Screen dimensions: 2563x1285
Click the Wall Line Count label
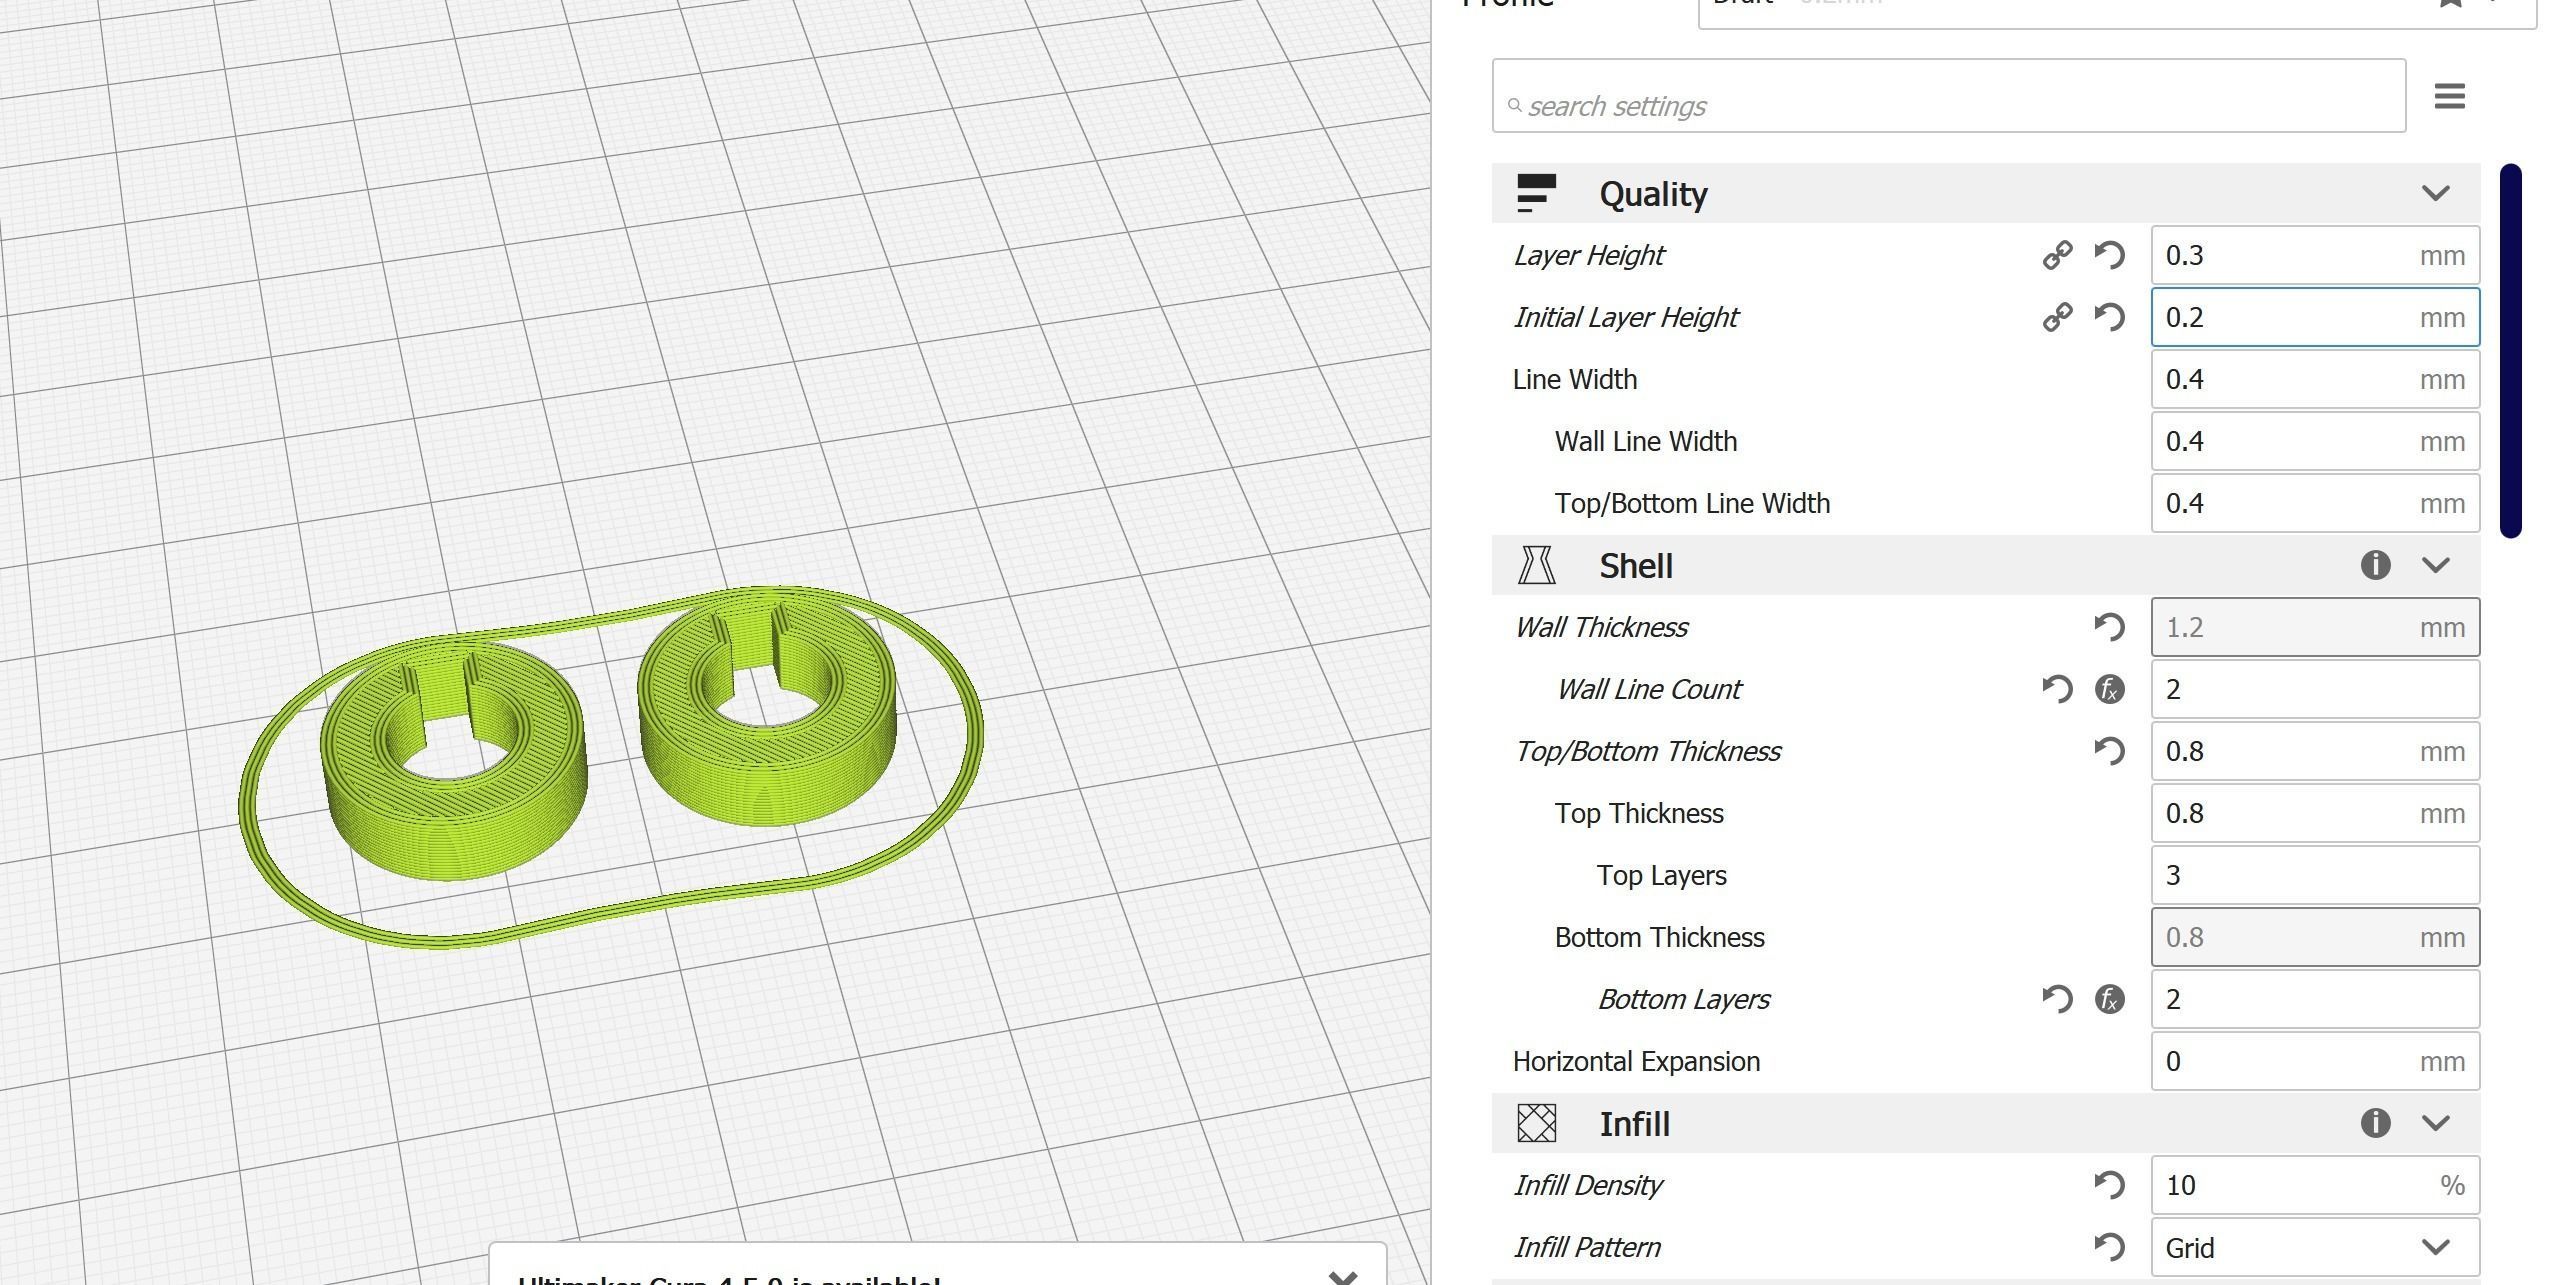click(x=1649, y=689)
